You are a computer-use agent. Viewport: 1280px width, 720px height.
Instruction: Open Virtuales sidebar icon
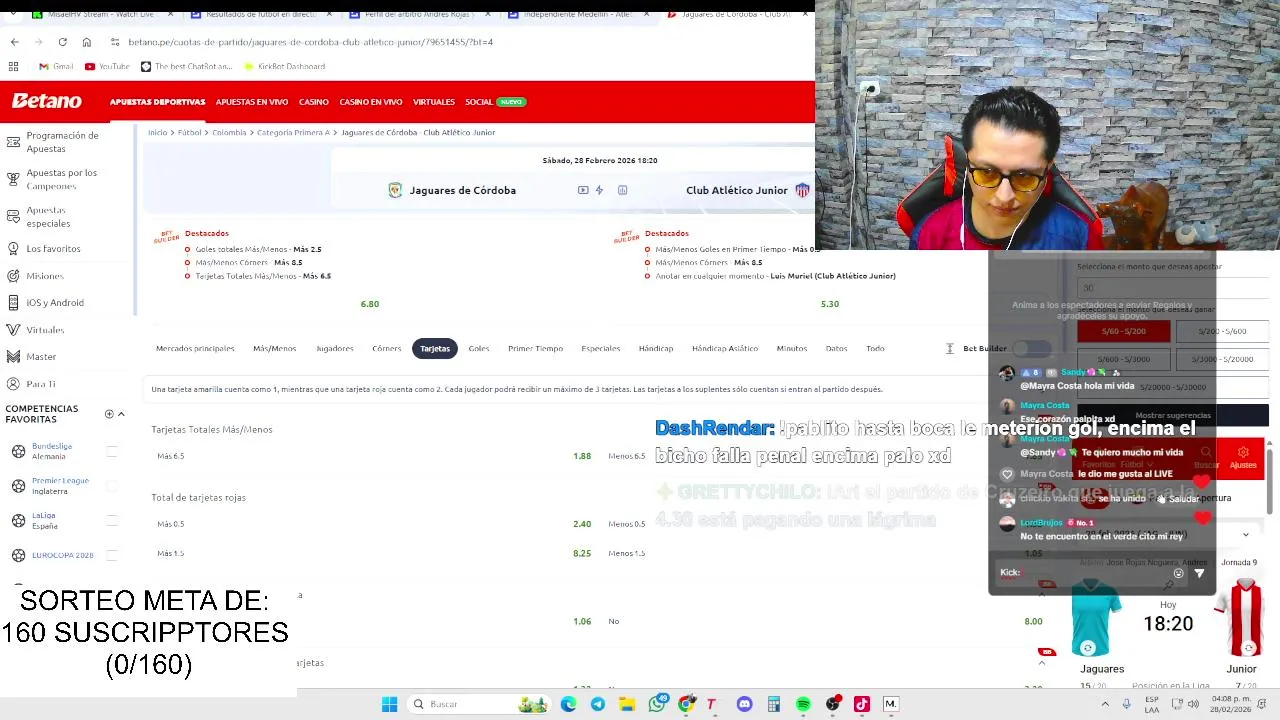click(x=13, y=329)
